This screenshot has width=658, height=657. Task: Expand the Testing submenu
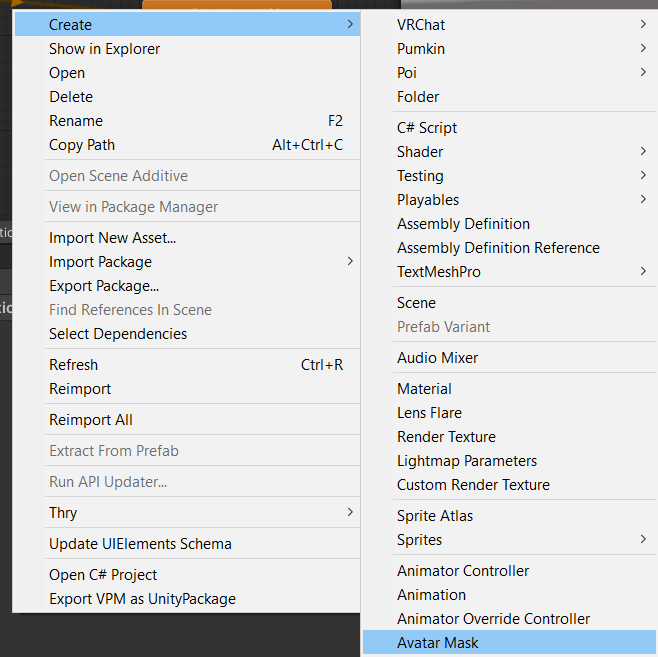(509, 175)
